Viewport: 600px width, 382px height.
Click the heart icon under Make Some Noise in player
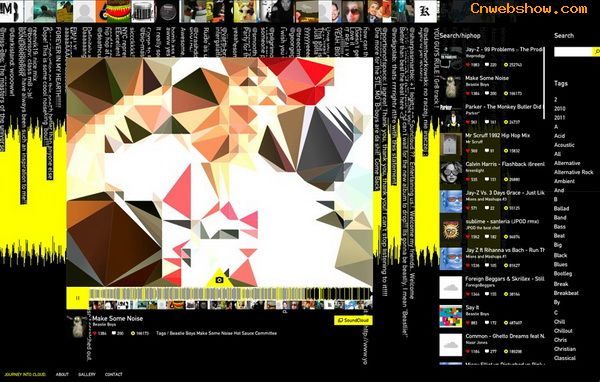pos(95,333)
